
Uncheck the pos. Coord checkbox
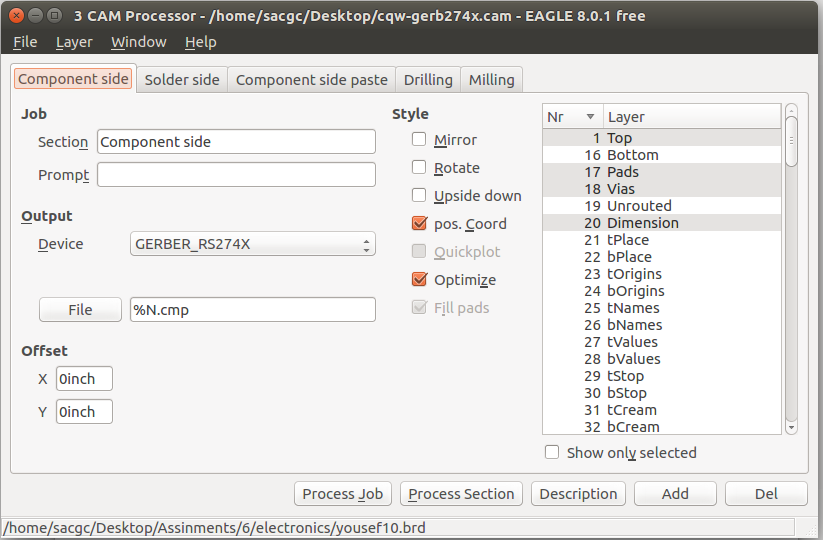click(x=419, y=224)
